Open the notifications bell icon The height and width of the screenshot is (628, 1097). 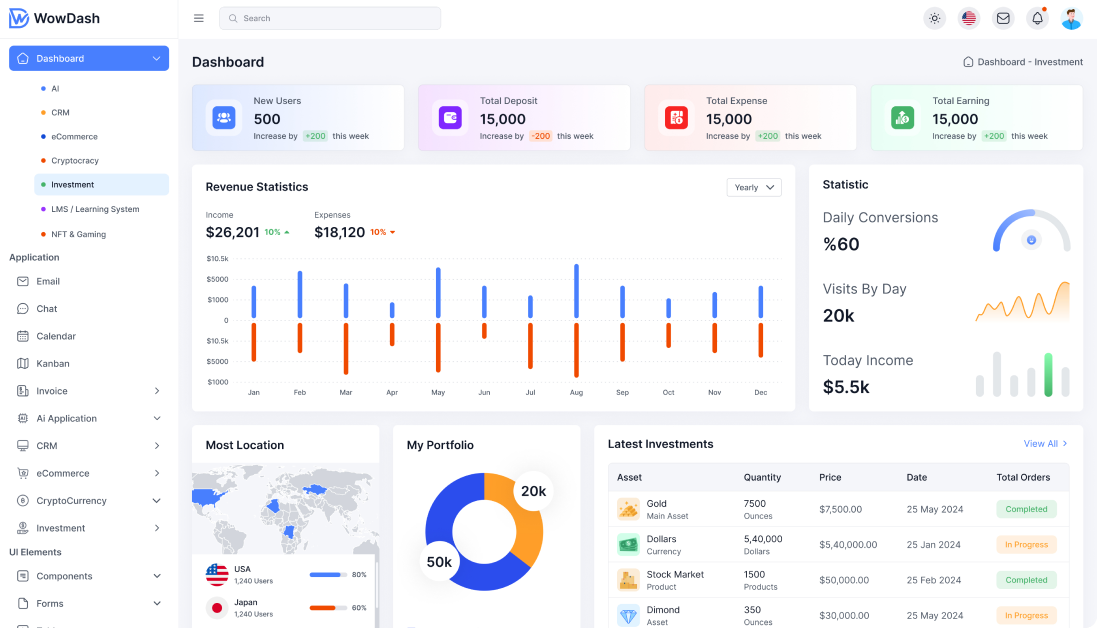tap(1037, 18)
